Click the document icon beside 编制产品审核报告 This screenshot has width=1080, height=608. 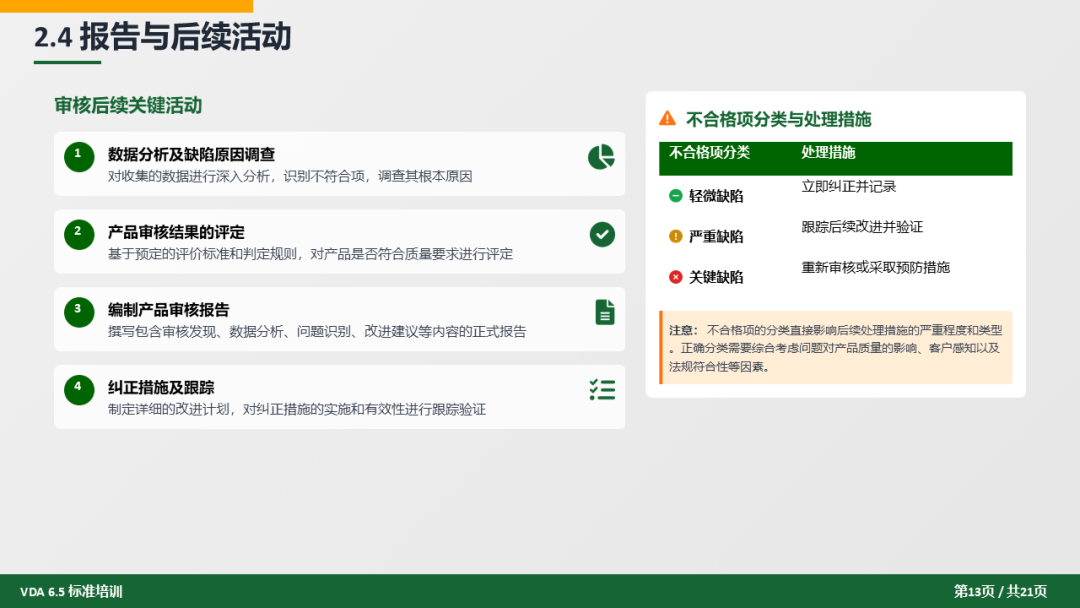coord(605,312)
